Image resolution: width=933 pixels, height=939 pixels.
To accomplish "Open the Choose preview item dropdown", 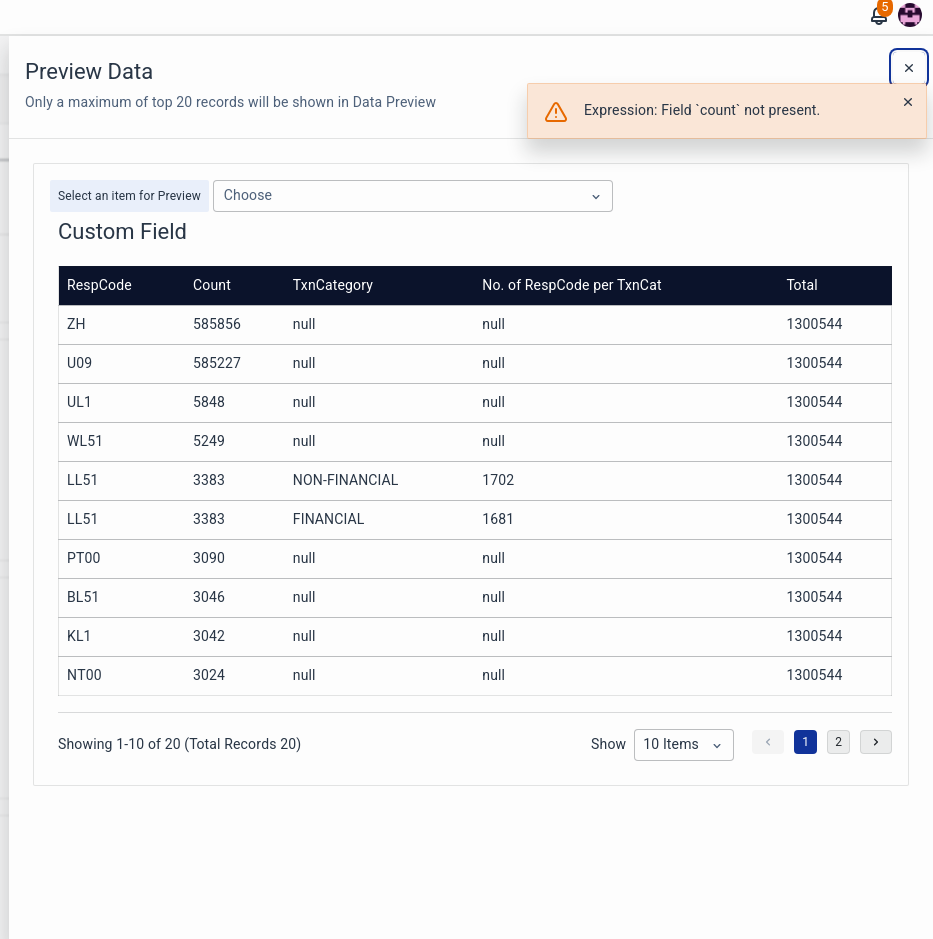I will (x=412, y=196).
